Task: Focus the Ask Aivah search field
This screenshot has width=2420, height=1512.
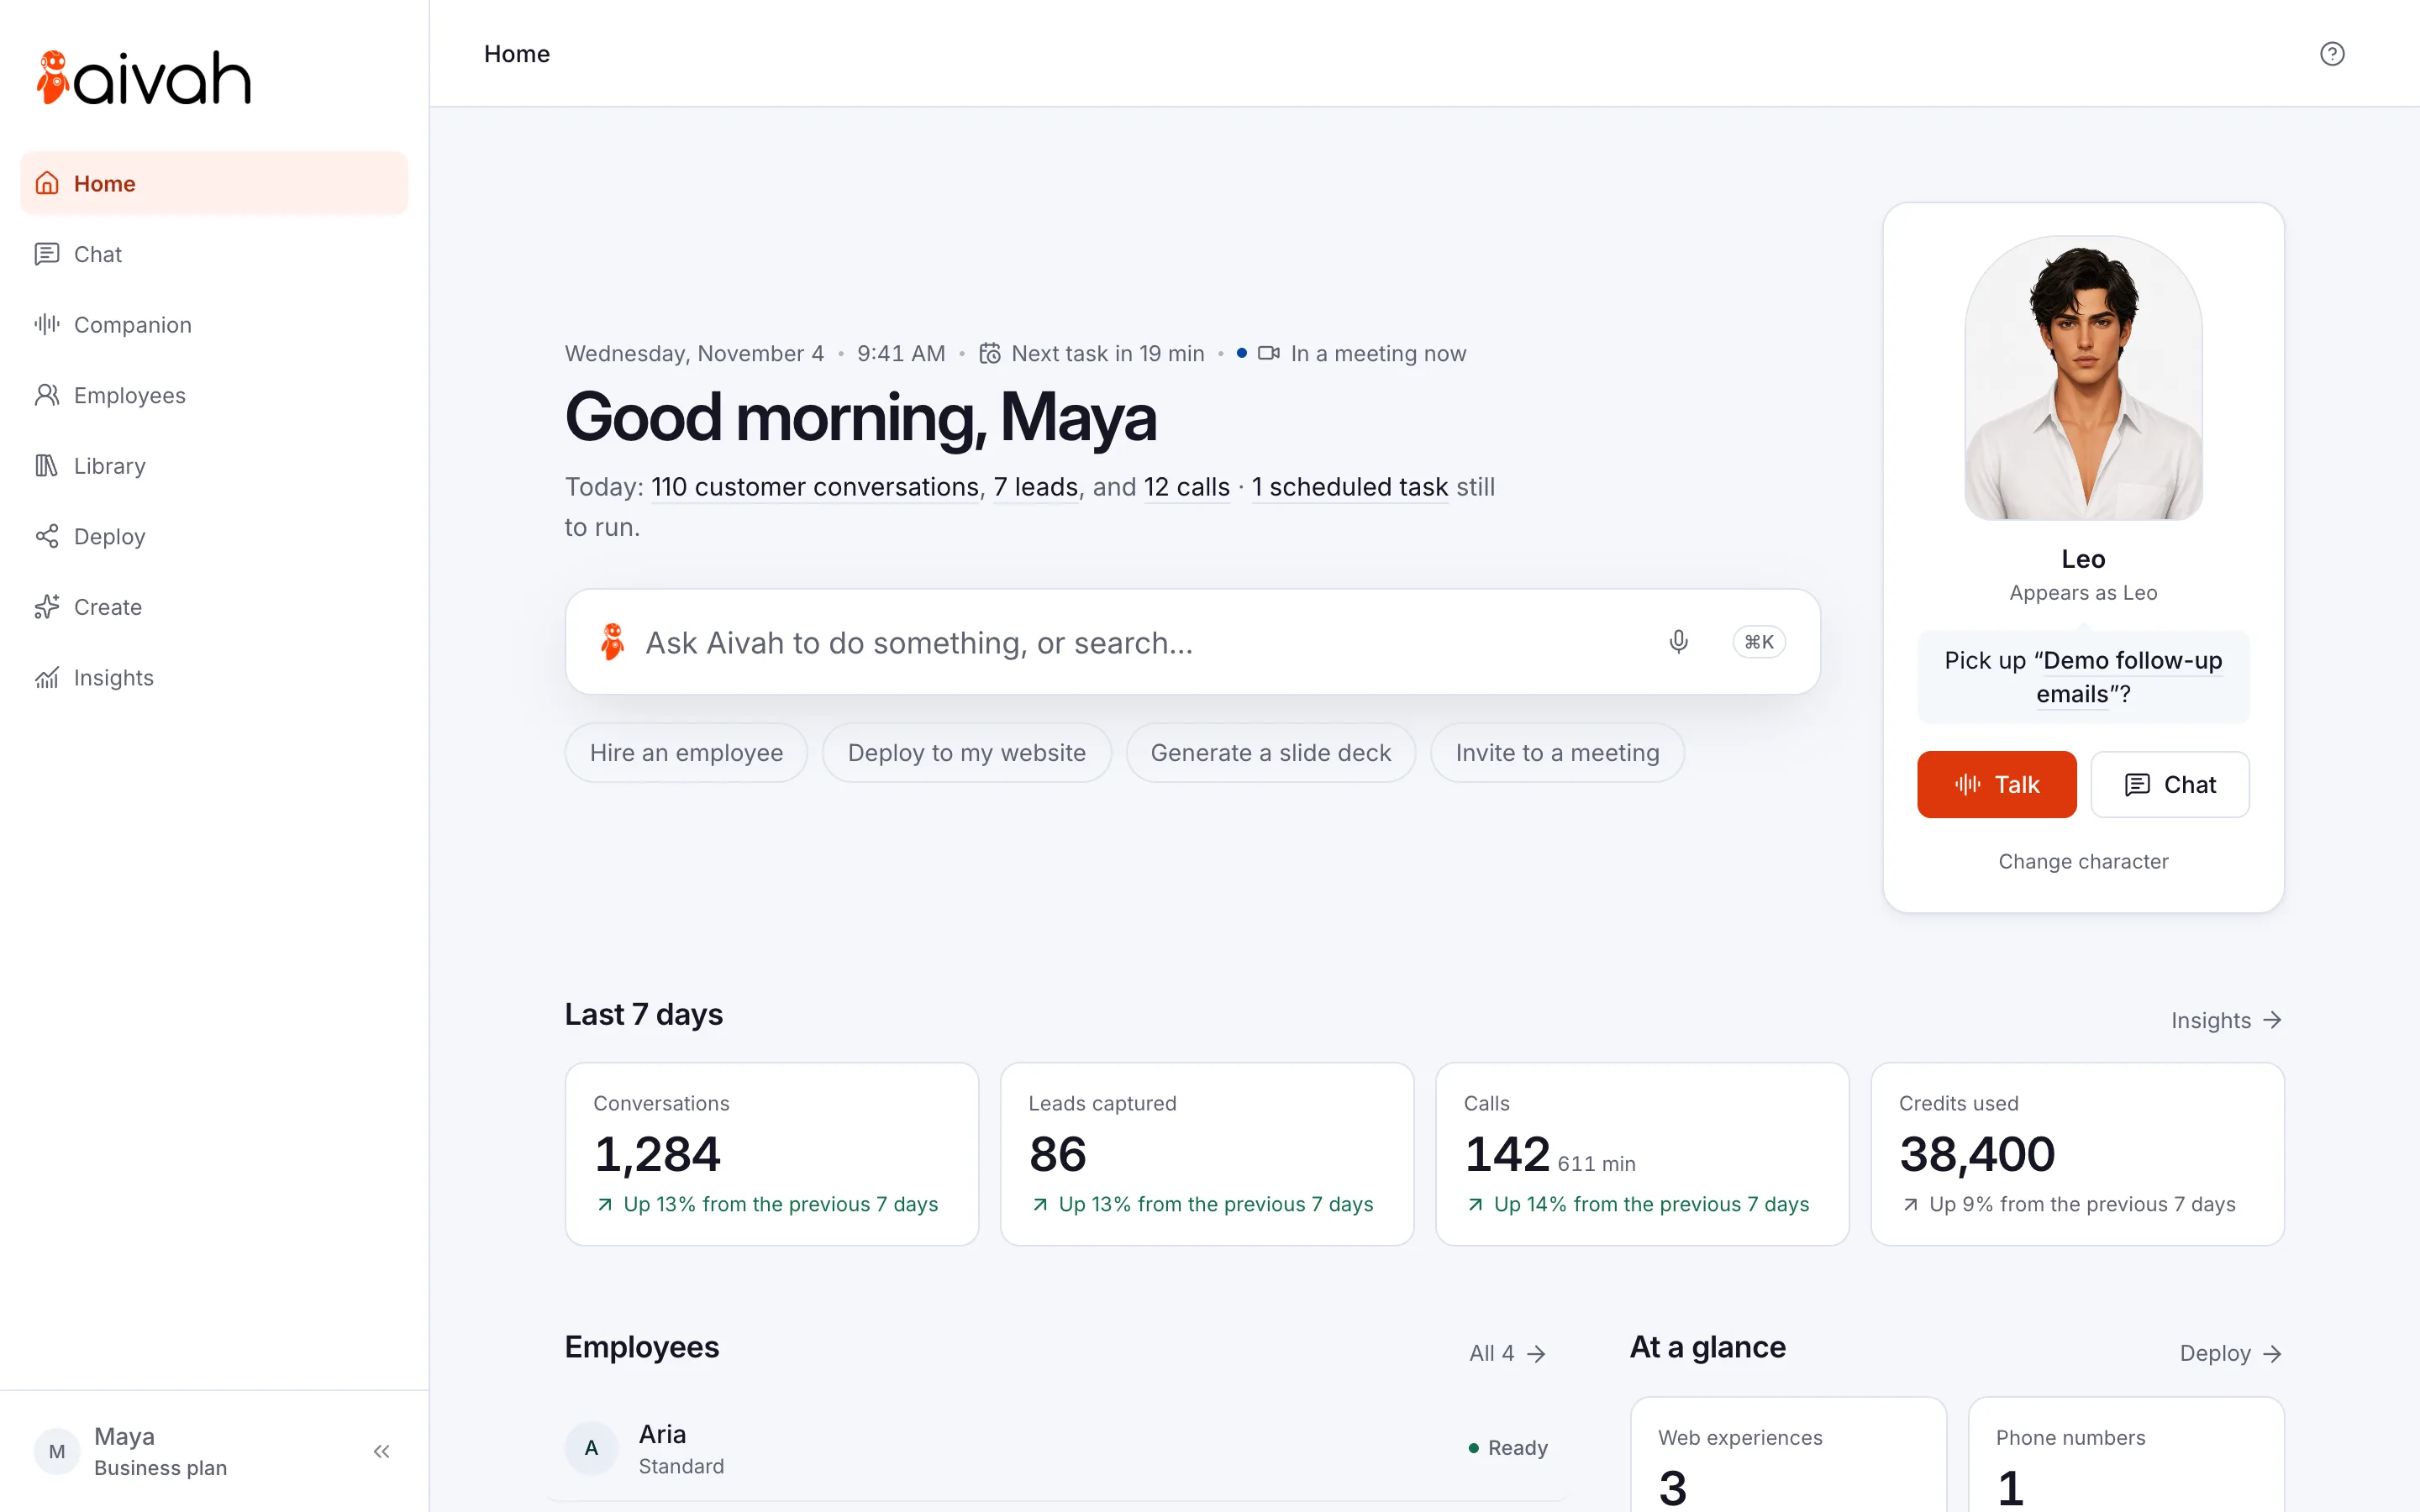Action: [x=1192, y=642]
